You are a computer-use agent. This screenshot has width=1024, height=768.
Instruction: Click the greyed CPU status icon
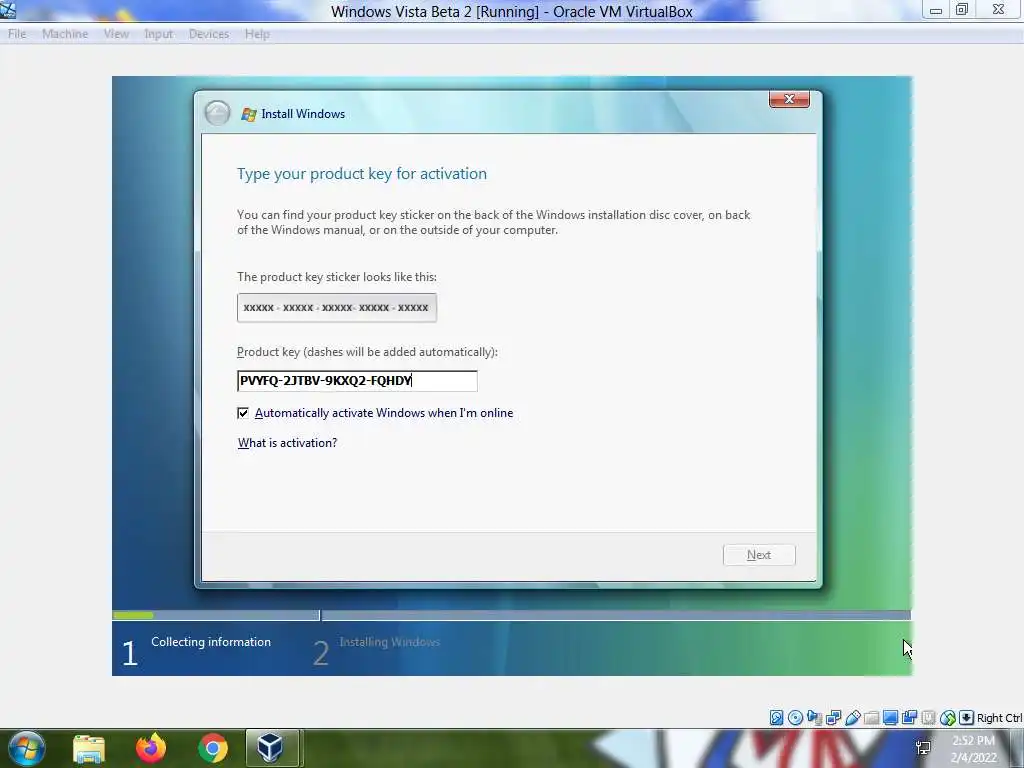pos(928,718)
